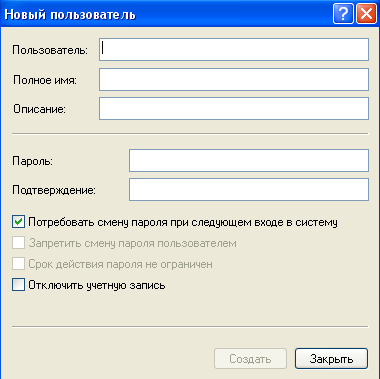Screen dimensions: 380x379
Task: Click the Полное имя: text label
Action: coord(45,80)
